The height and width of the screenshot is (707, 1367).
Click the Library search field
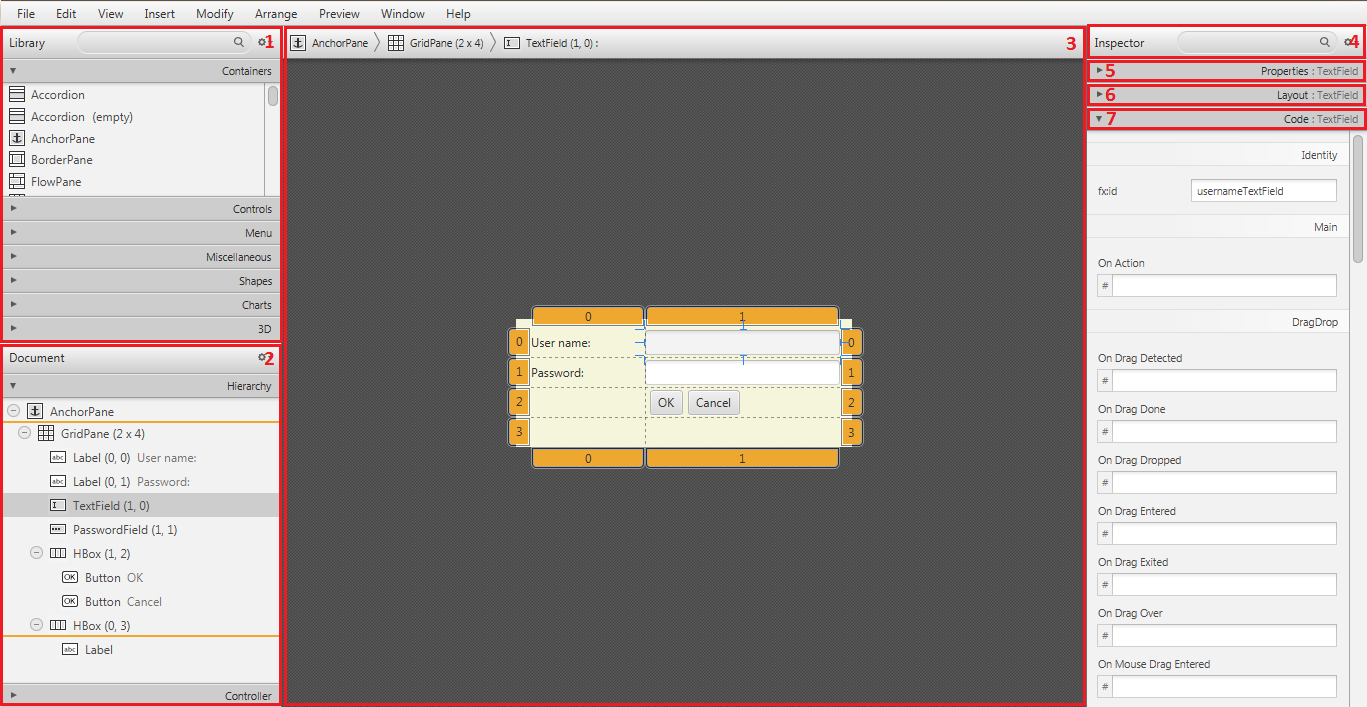(x=163, y=43)
